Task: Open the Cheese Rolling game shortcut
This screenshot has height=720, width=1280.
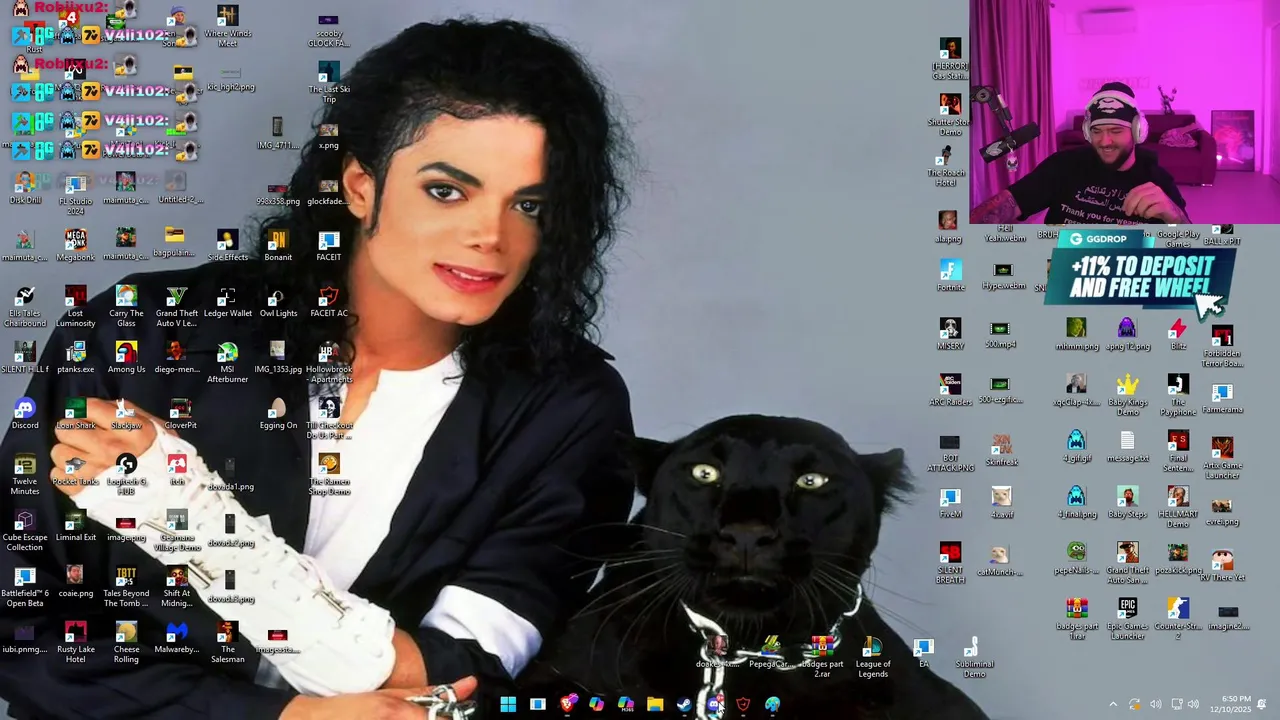Action: 126,643
